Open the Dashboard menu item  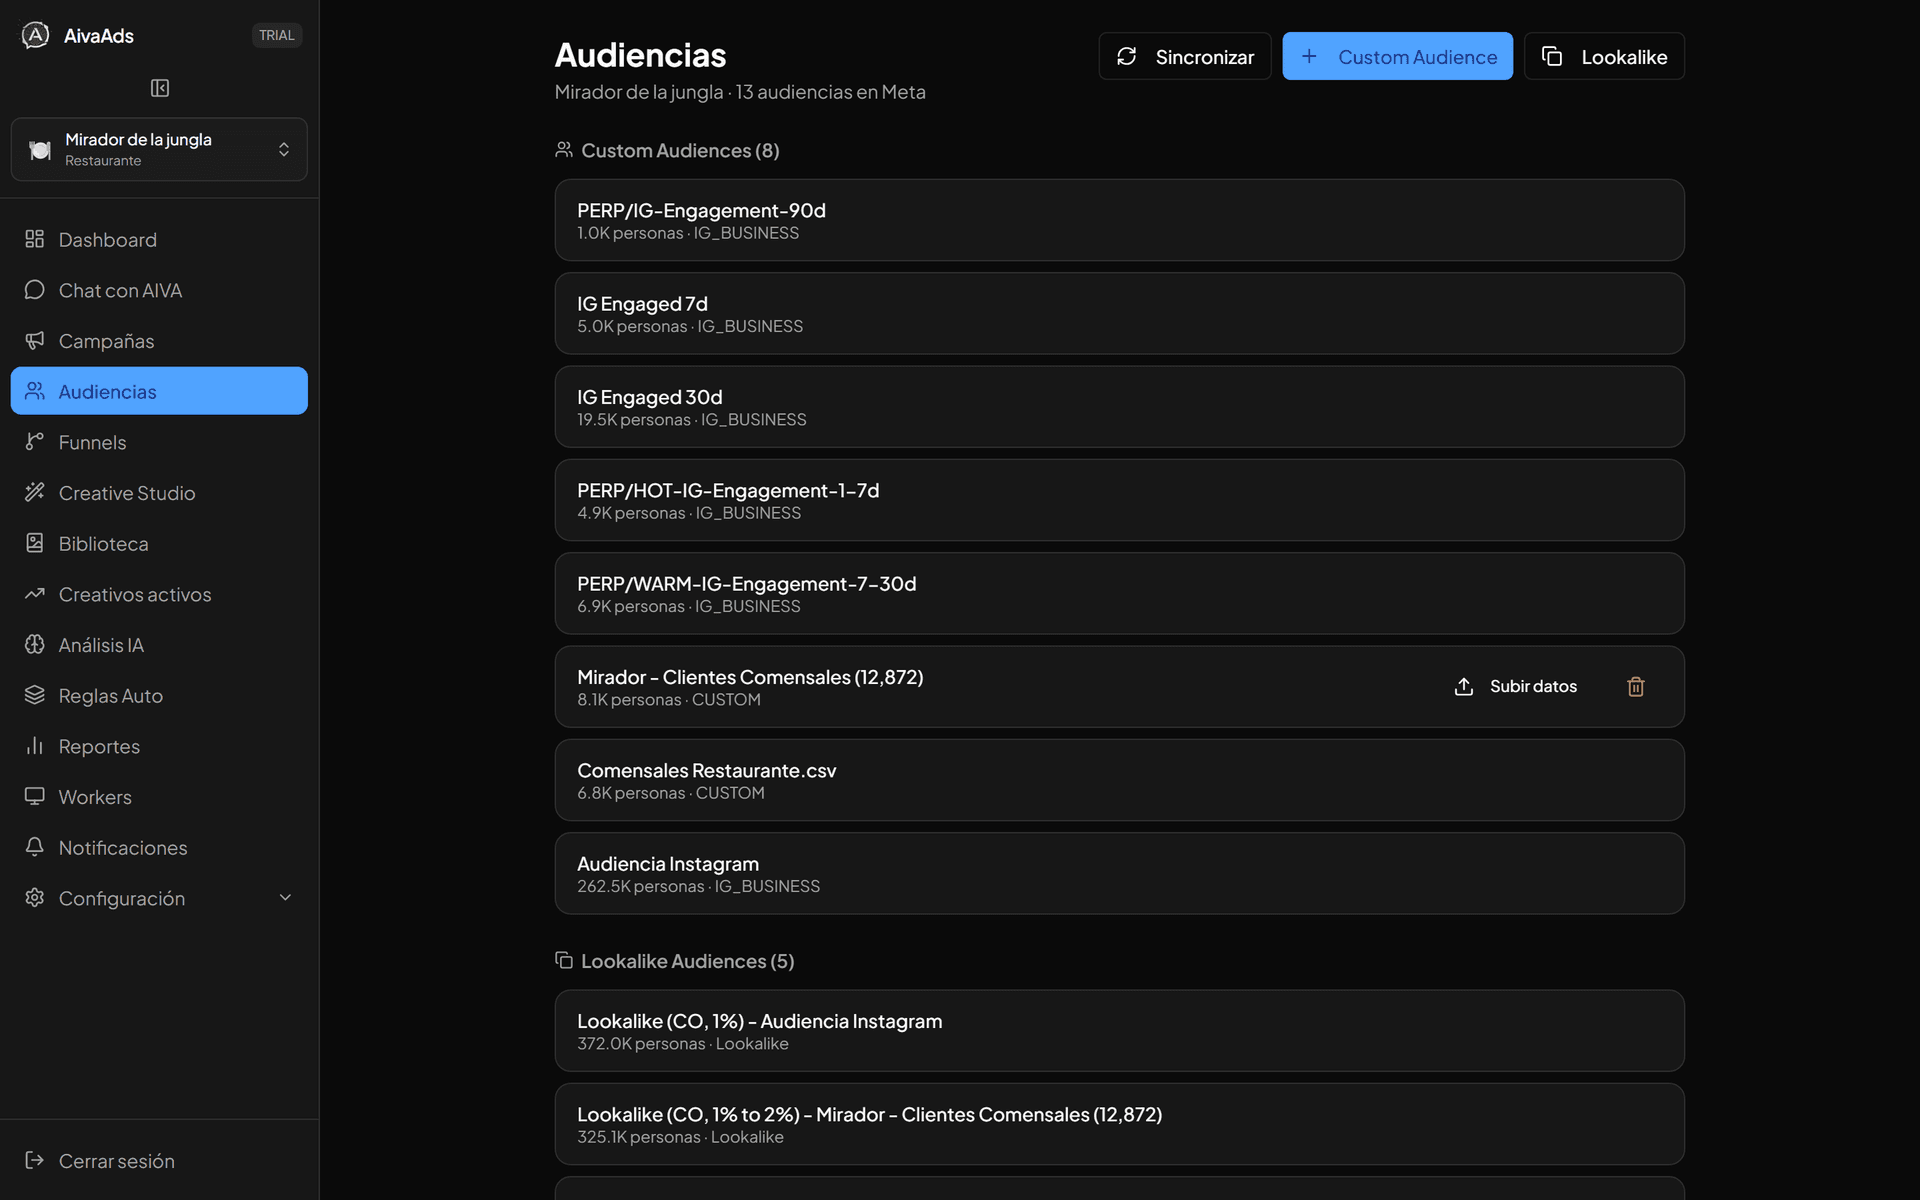[x=159, y=239]
